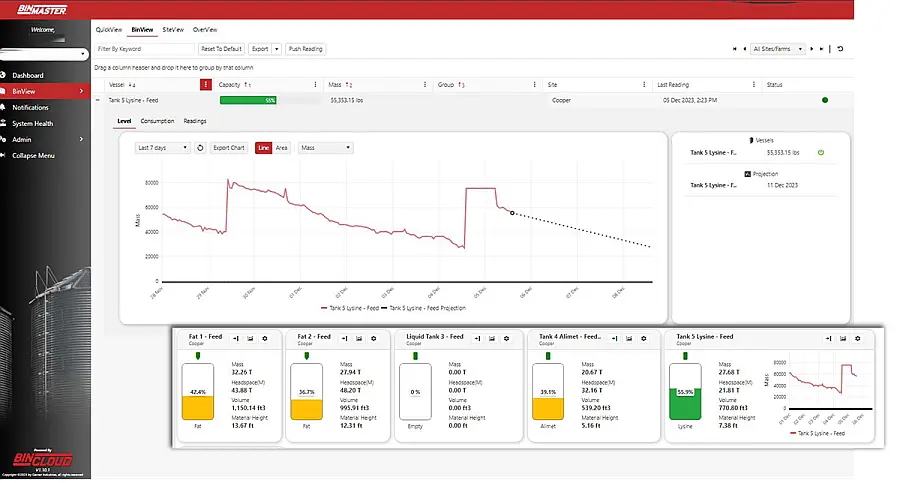Go to last site using skip-forward arrow
The height and width of the screenshot is (483, 900).
click(x=823, y=48)
